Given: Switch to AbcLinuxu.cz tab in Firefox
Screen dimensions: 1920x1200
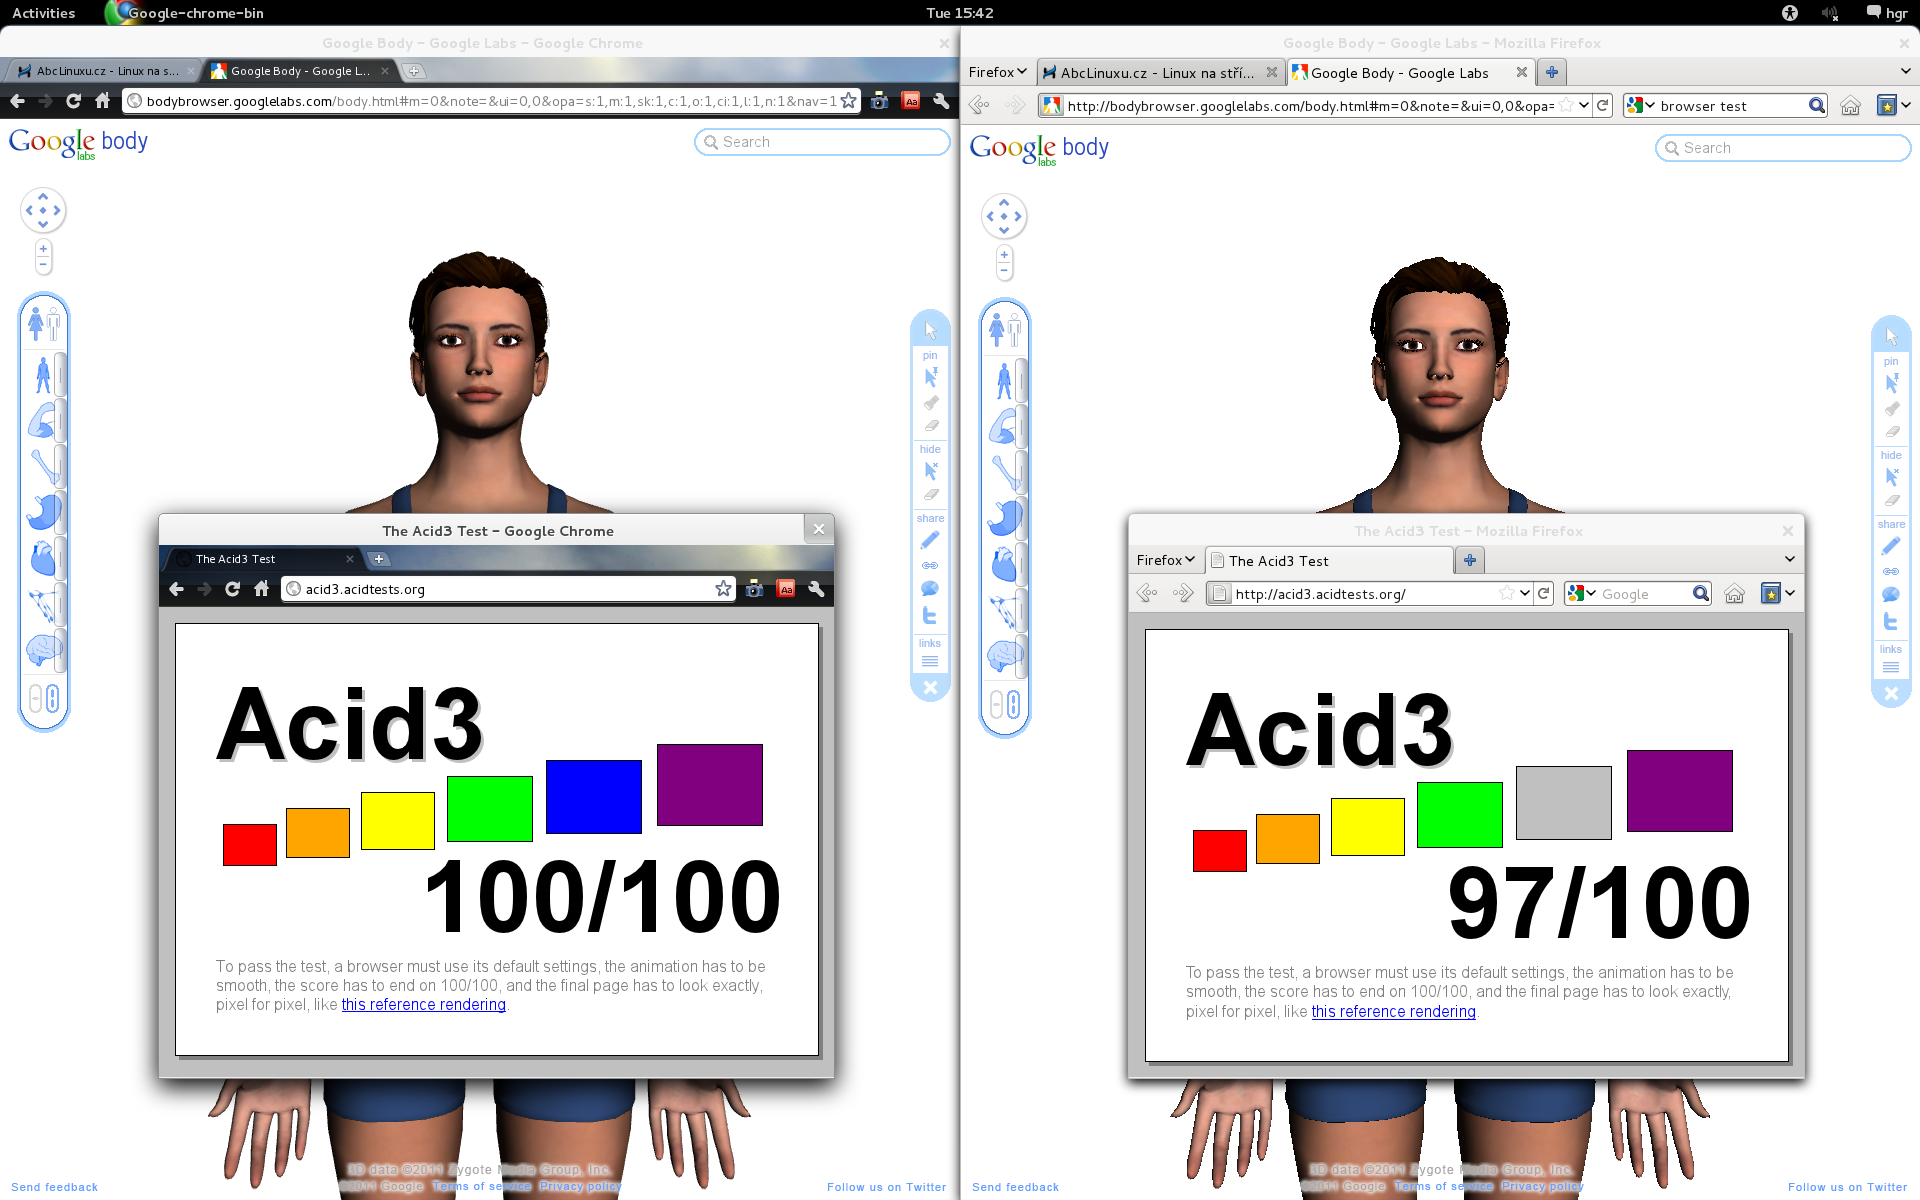Looking at the screenshot, I should point(1160,72).
